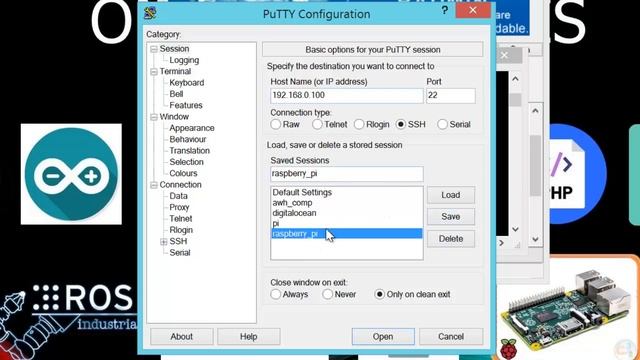Open the Behaviour settings category
Screen dimensions: 640x360
click(x=188, y=139)
